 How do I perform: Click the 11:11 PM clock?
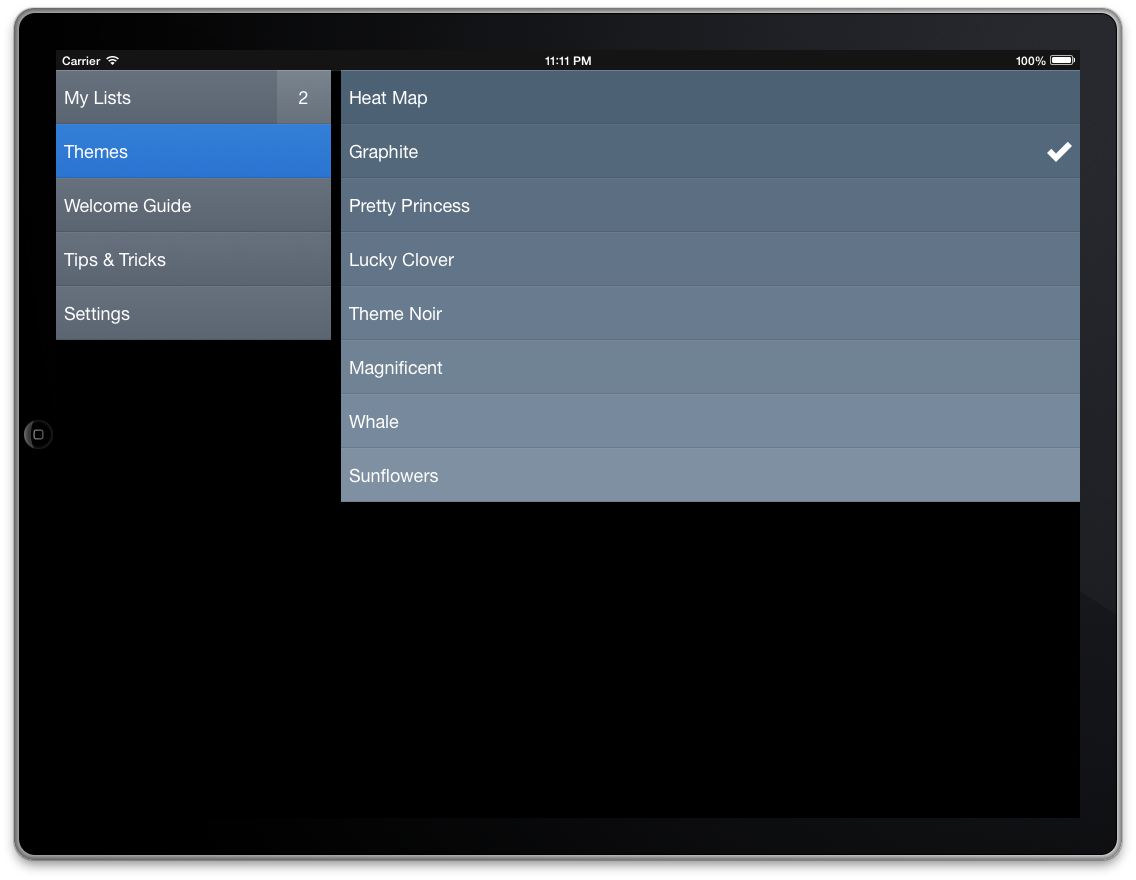(x=568, y=61)
